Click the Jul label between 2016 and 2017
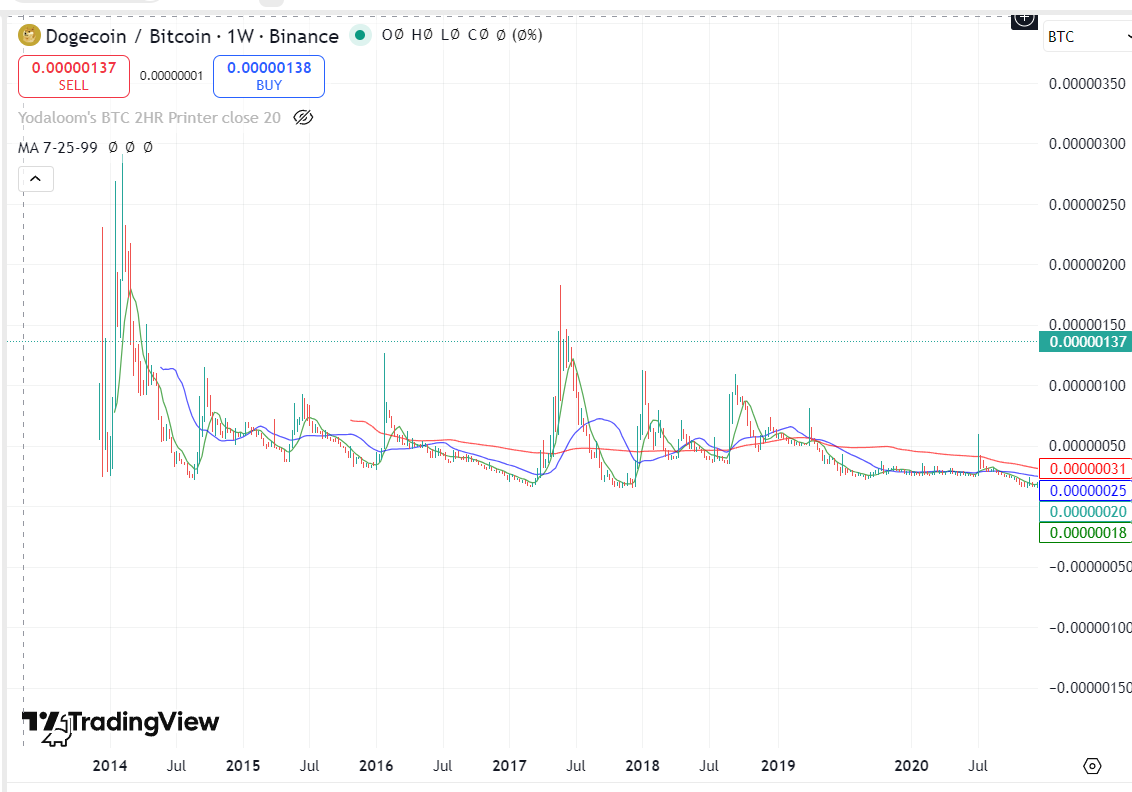1132x792 pixels. click(x=443, y=766)
